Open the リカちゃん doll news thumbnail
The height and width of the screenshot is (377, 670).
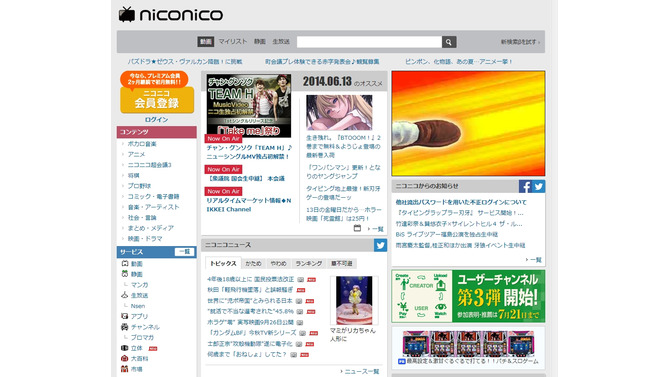[x=354, y=300]
